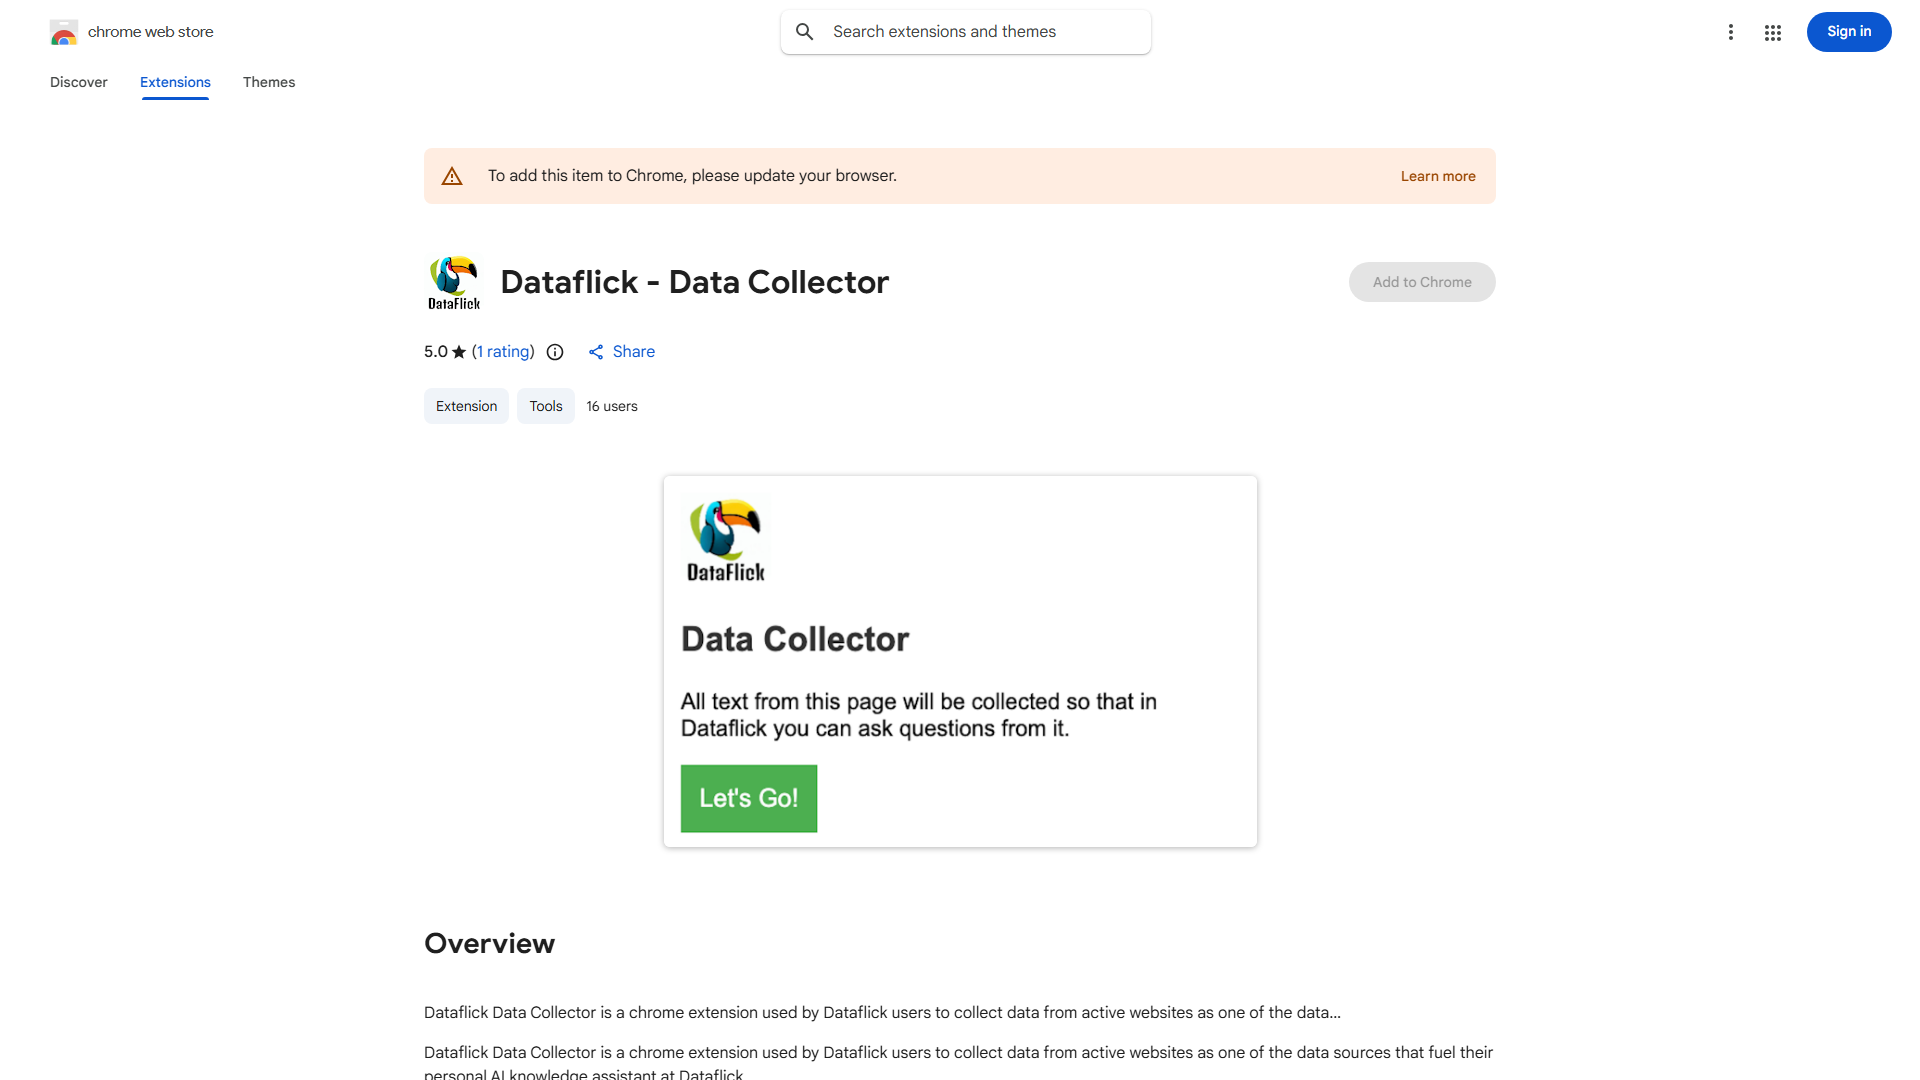Click the Chrome Web Store logo
Image resolution: width=1920 pixels, height=1080 pixels.
63,31
